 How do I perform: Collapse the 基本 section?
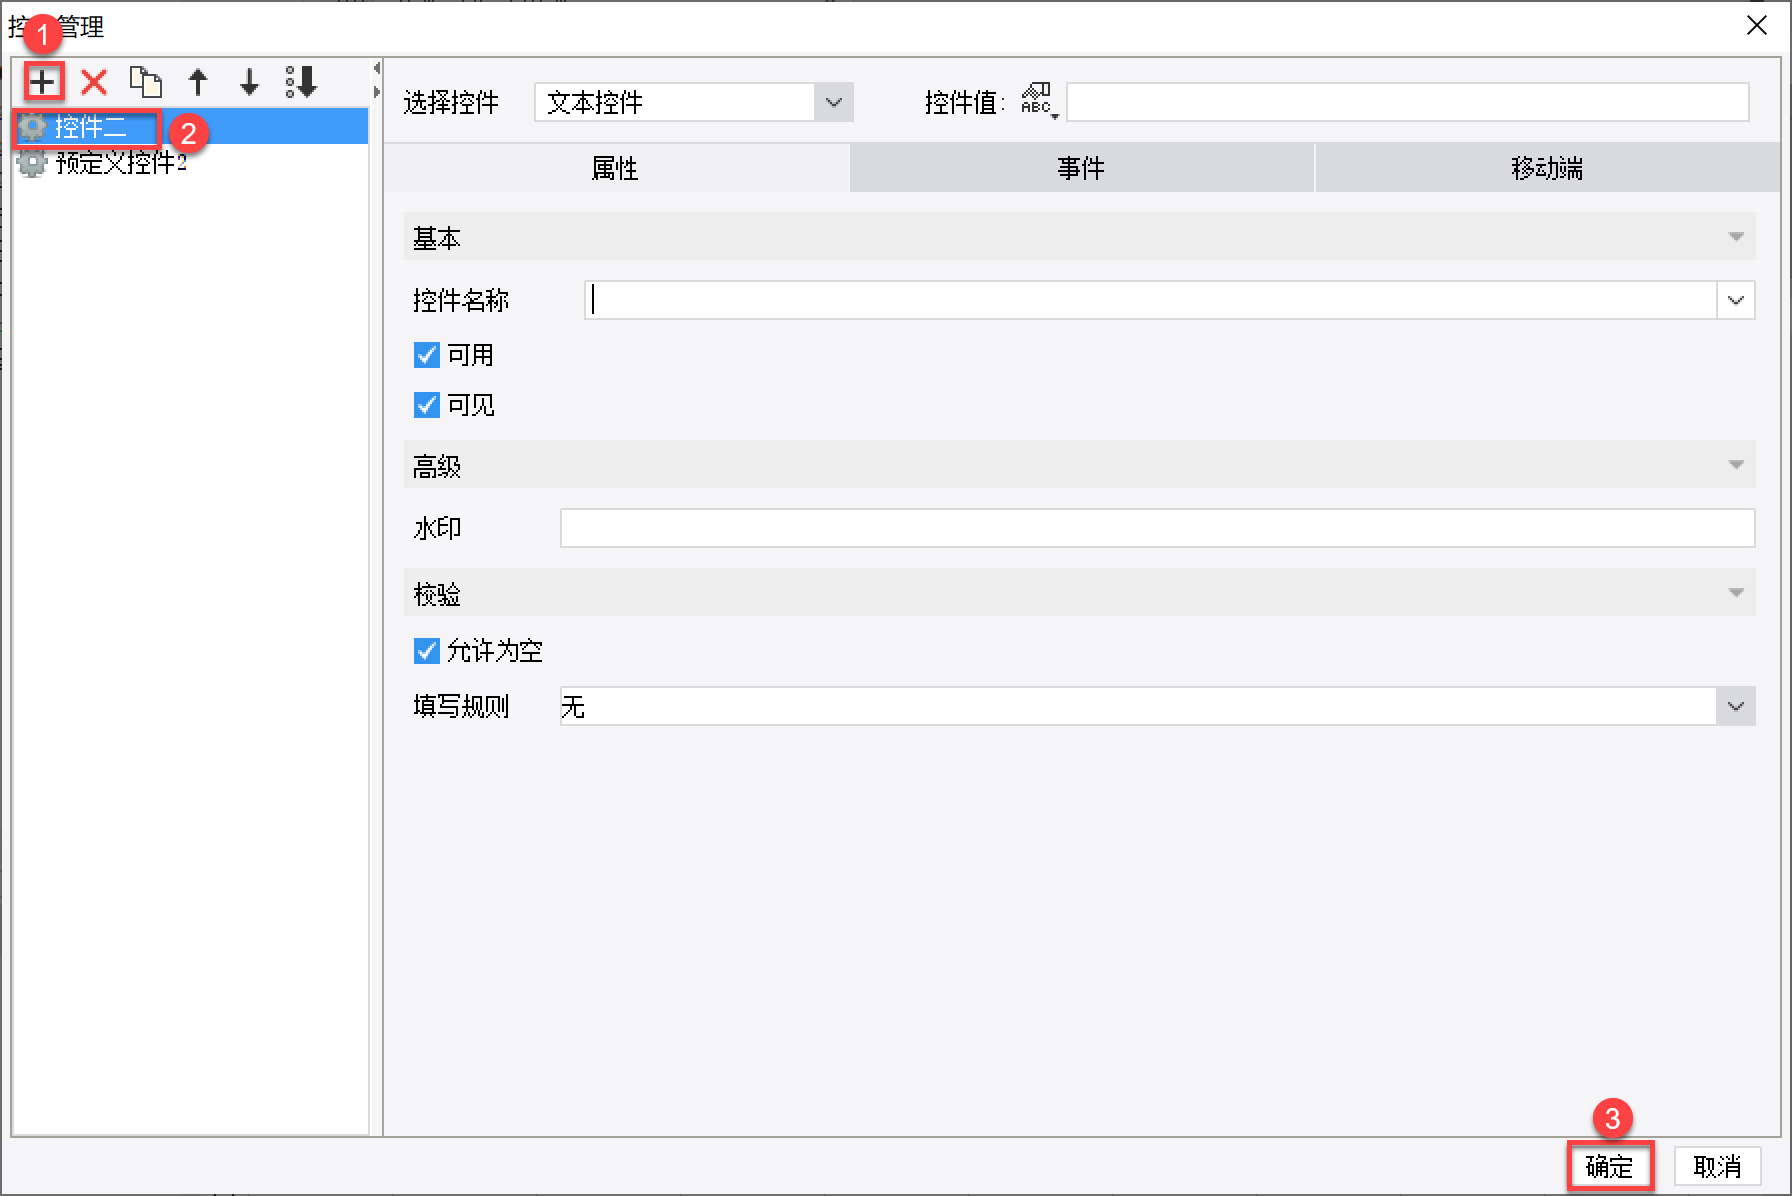pyautogui.click(x=1736, y=237)
